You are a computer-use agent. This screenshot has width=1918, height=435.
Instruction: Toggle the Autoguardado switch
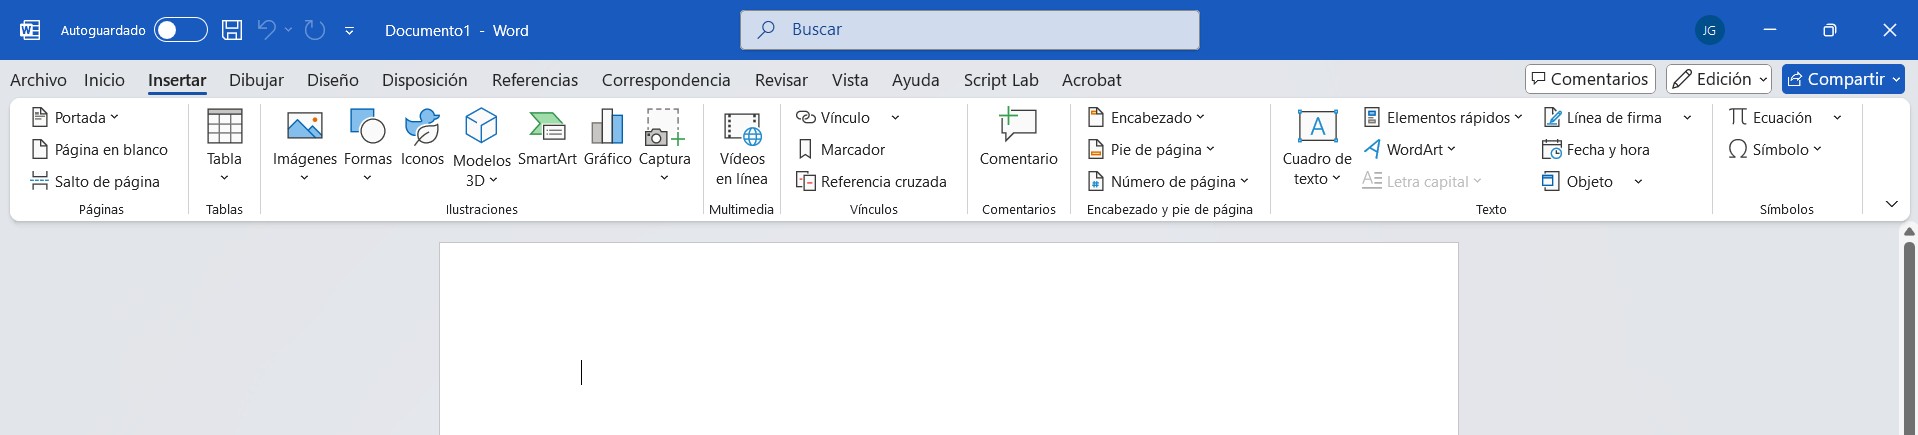coord(180,30)
